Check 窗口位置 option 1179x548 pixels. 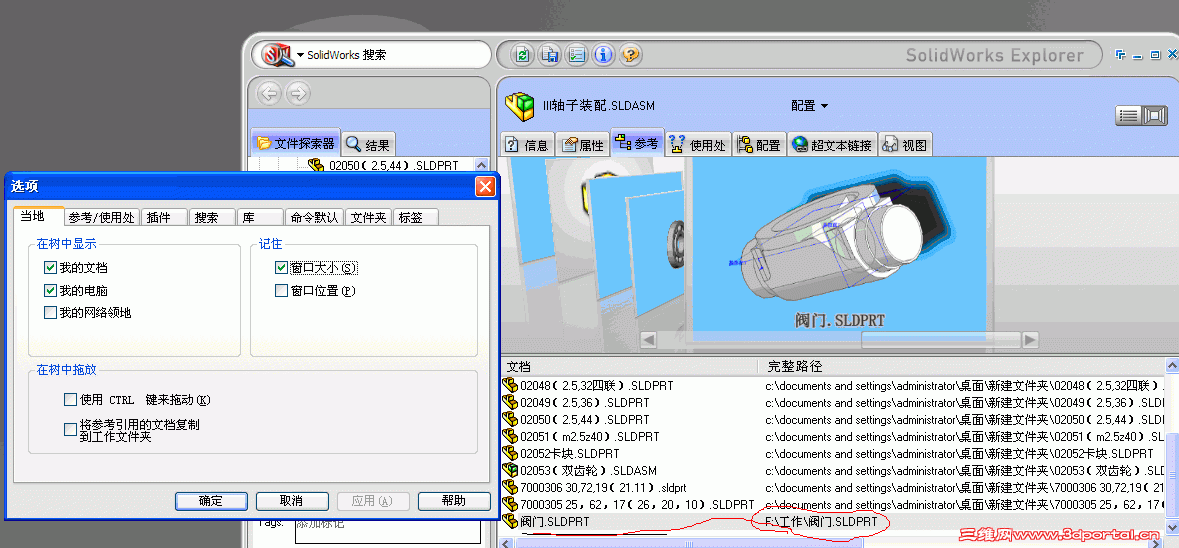tap(281, 290)
